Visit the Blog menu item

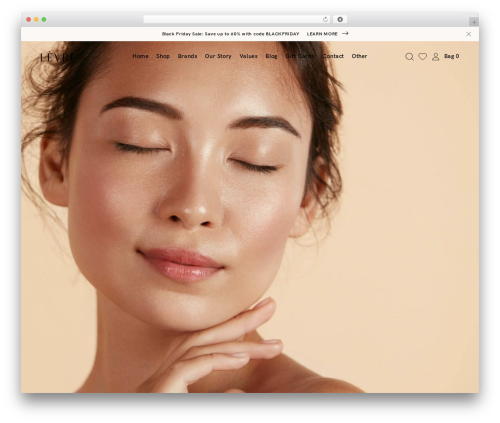pyautogui.click(x=271, y=56)
